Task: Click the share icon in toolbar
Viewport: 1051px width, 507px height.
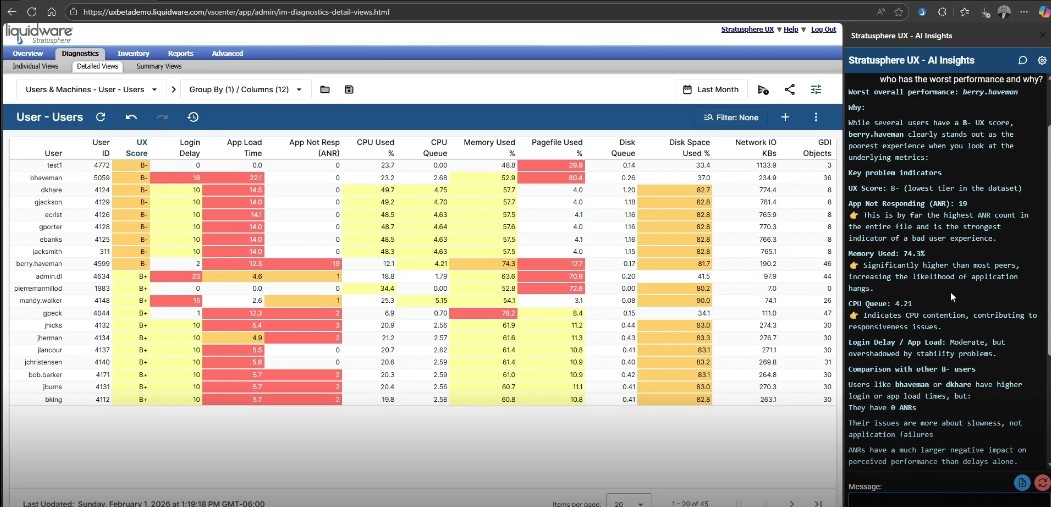Action: point(790,90)
